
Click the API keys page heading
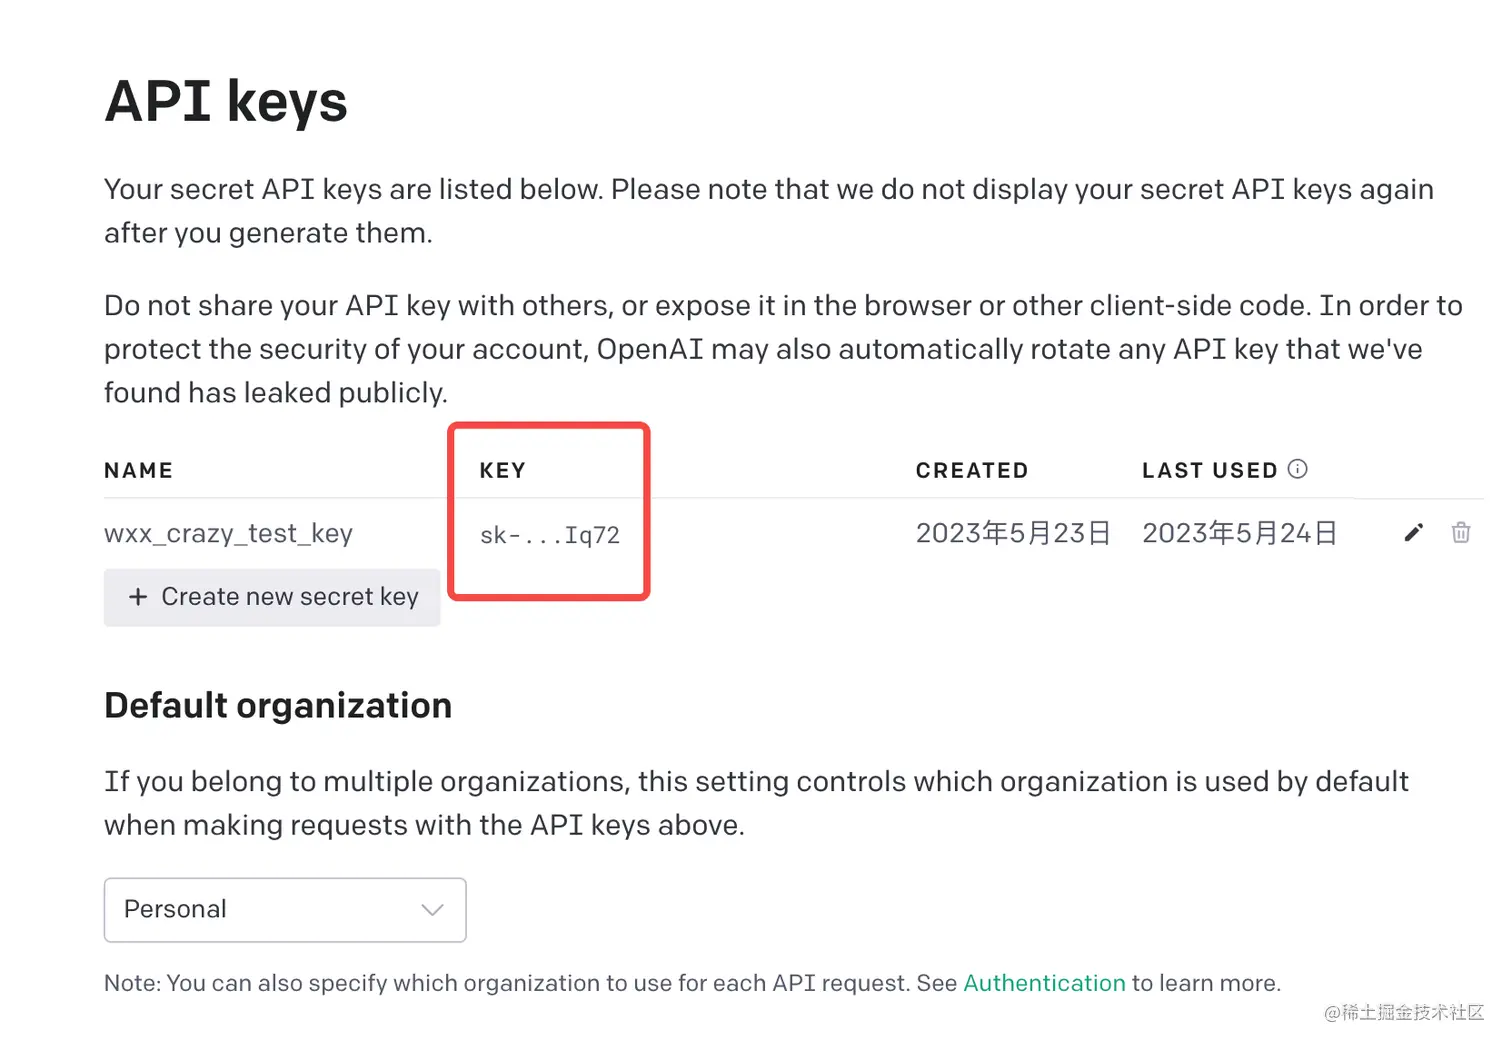coord(226,102)
